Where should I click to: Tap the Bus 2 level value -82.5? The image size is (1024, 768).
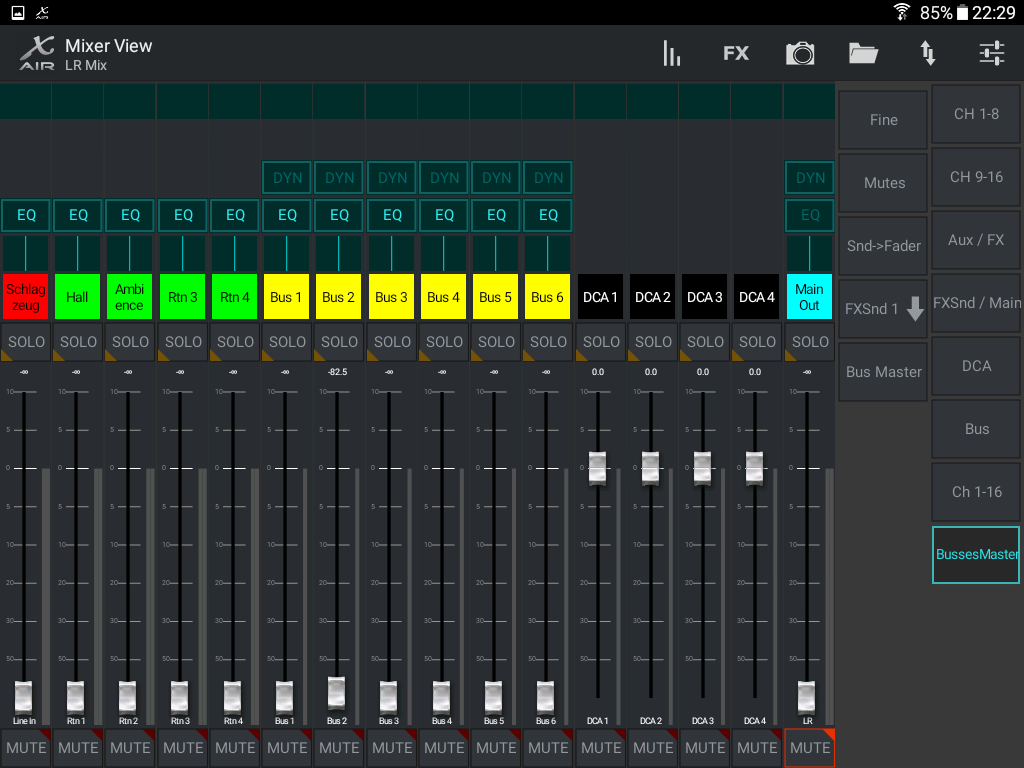(338, 372)
